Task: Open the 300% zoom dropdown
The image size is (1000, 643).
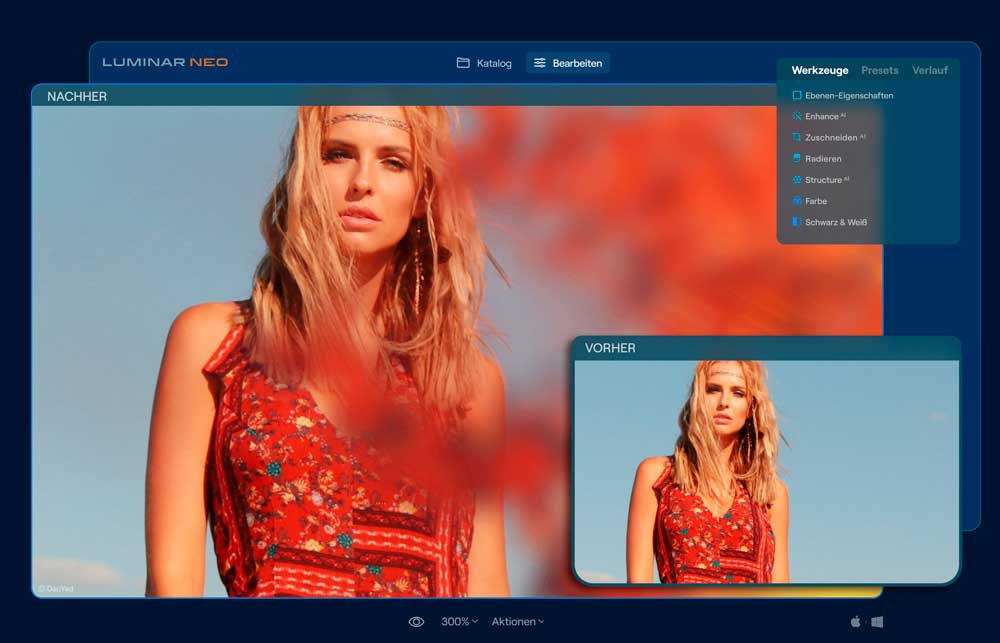Action: [459, 621]
